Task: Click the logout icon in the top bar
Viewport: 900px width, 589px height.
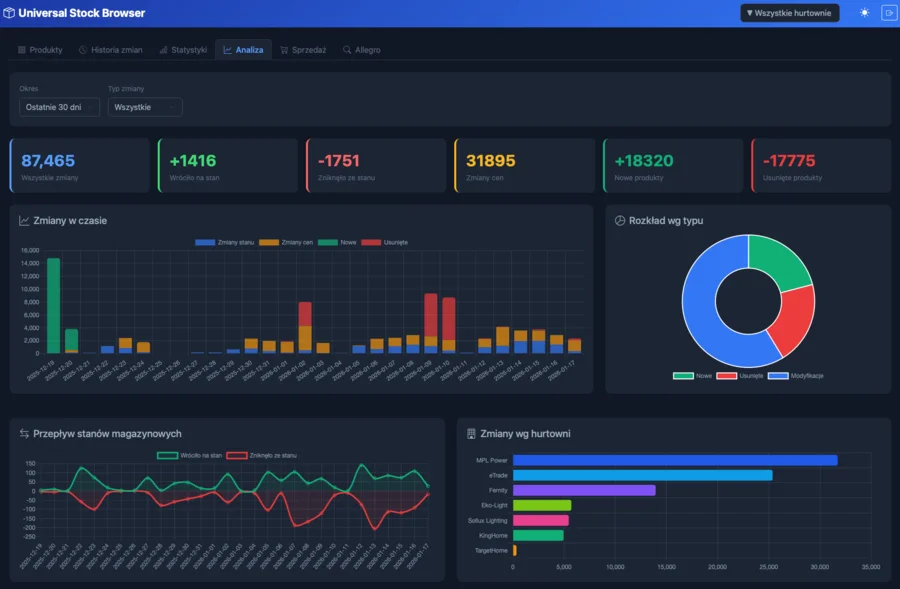Action: click(889, 13)
